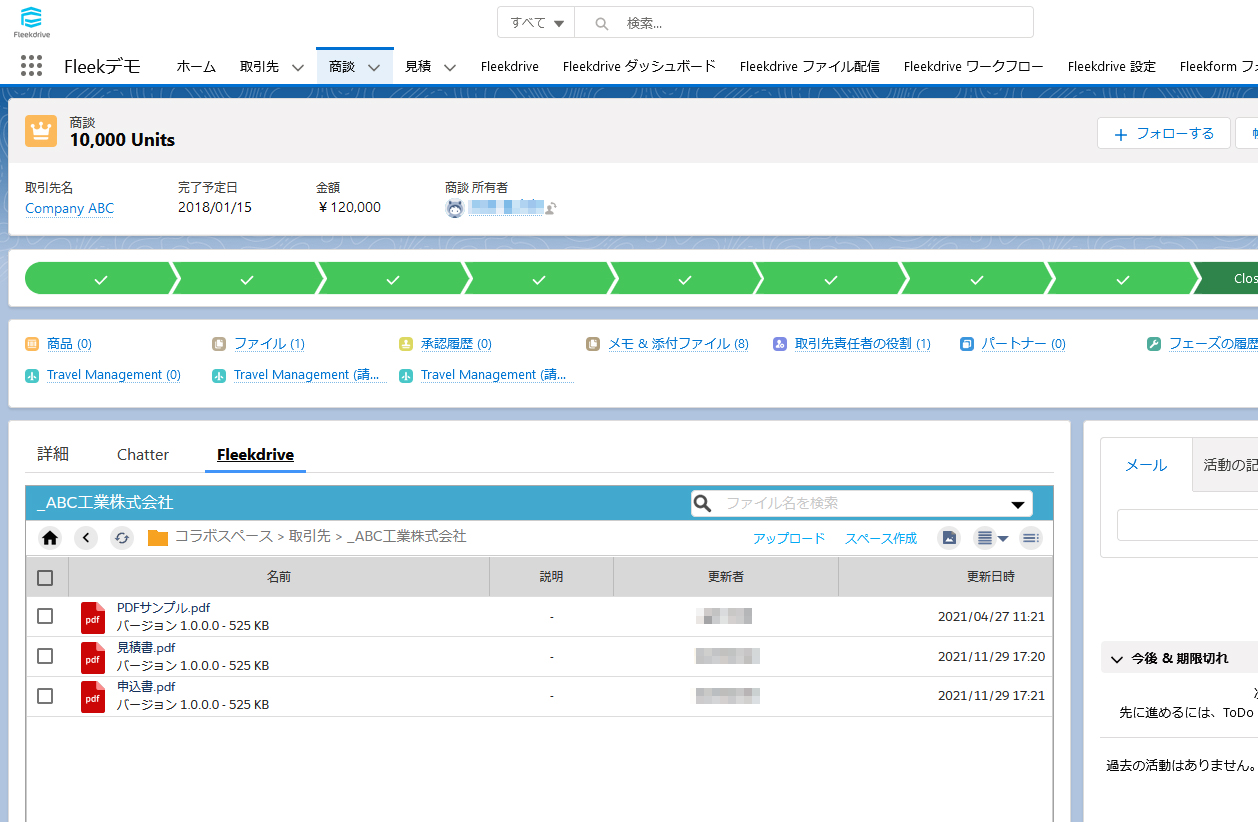This screenshot has width=1258, height=822.
Task: Go back with the left arrow icon
Action: click(86, 538)
